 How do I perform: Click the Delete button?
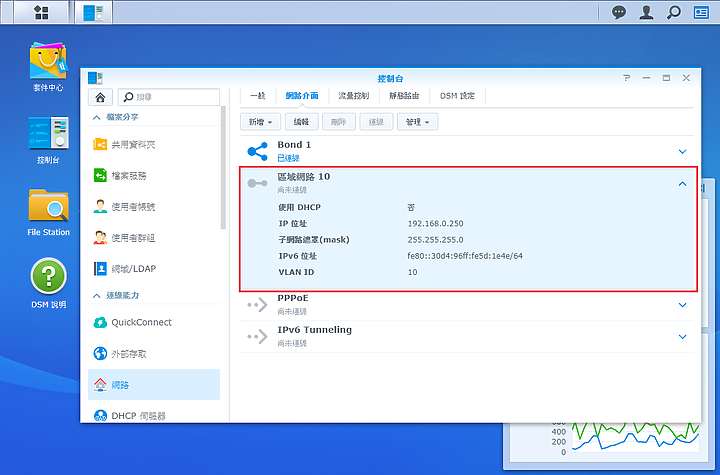[339, 122]
